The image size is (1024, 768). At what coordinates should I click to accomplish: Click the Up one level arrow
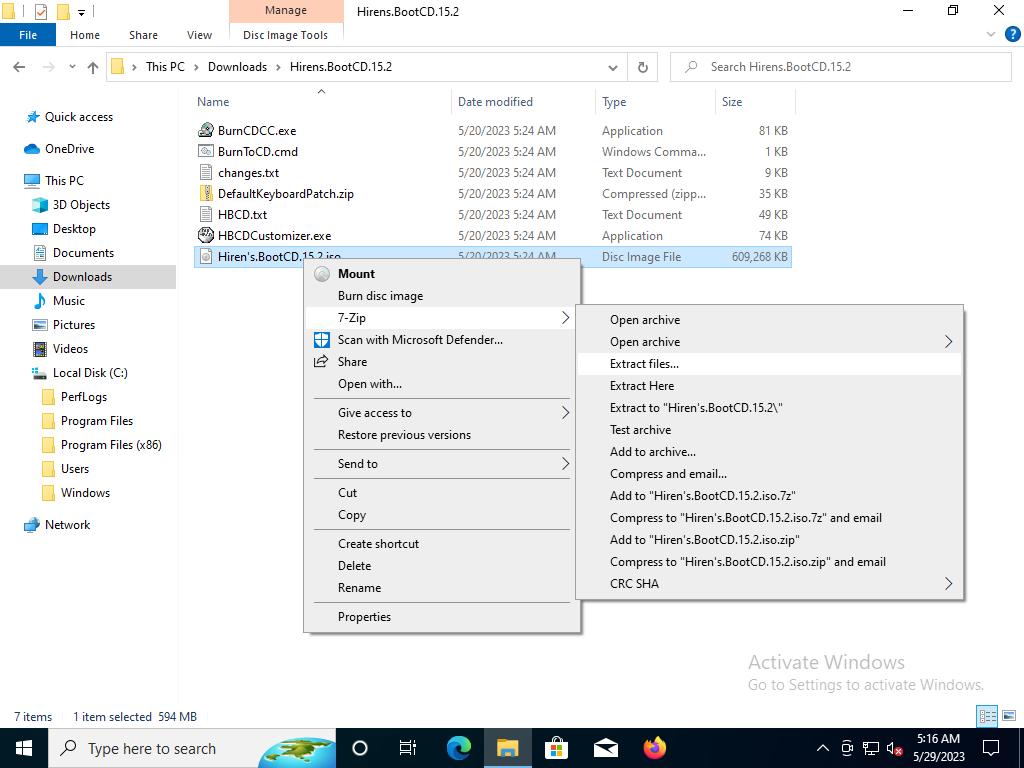(x=93, y=67)
